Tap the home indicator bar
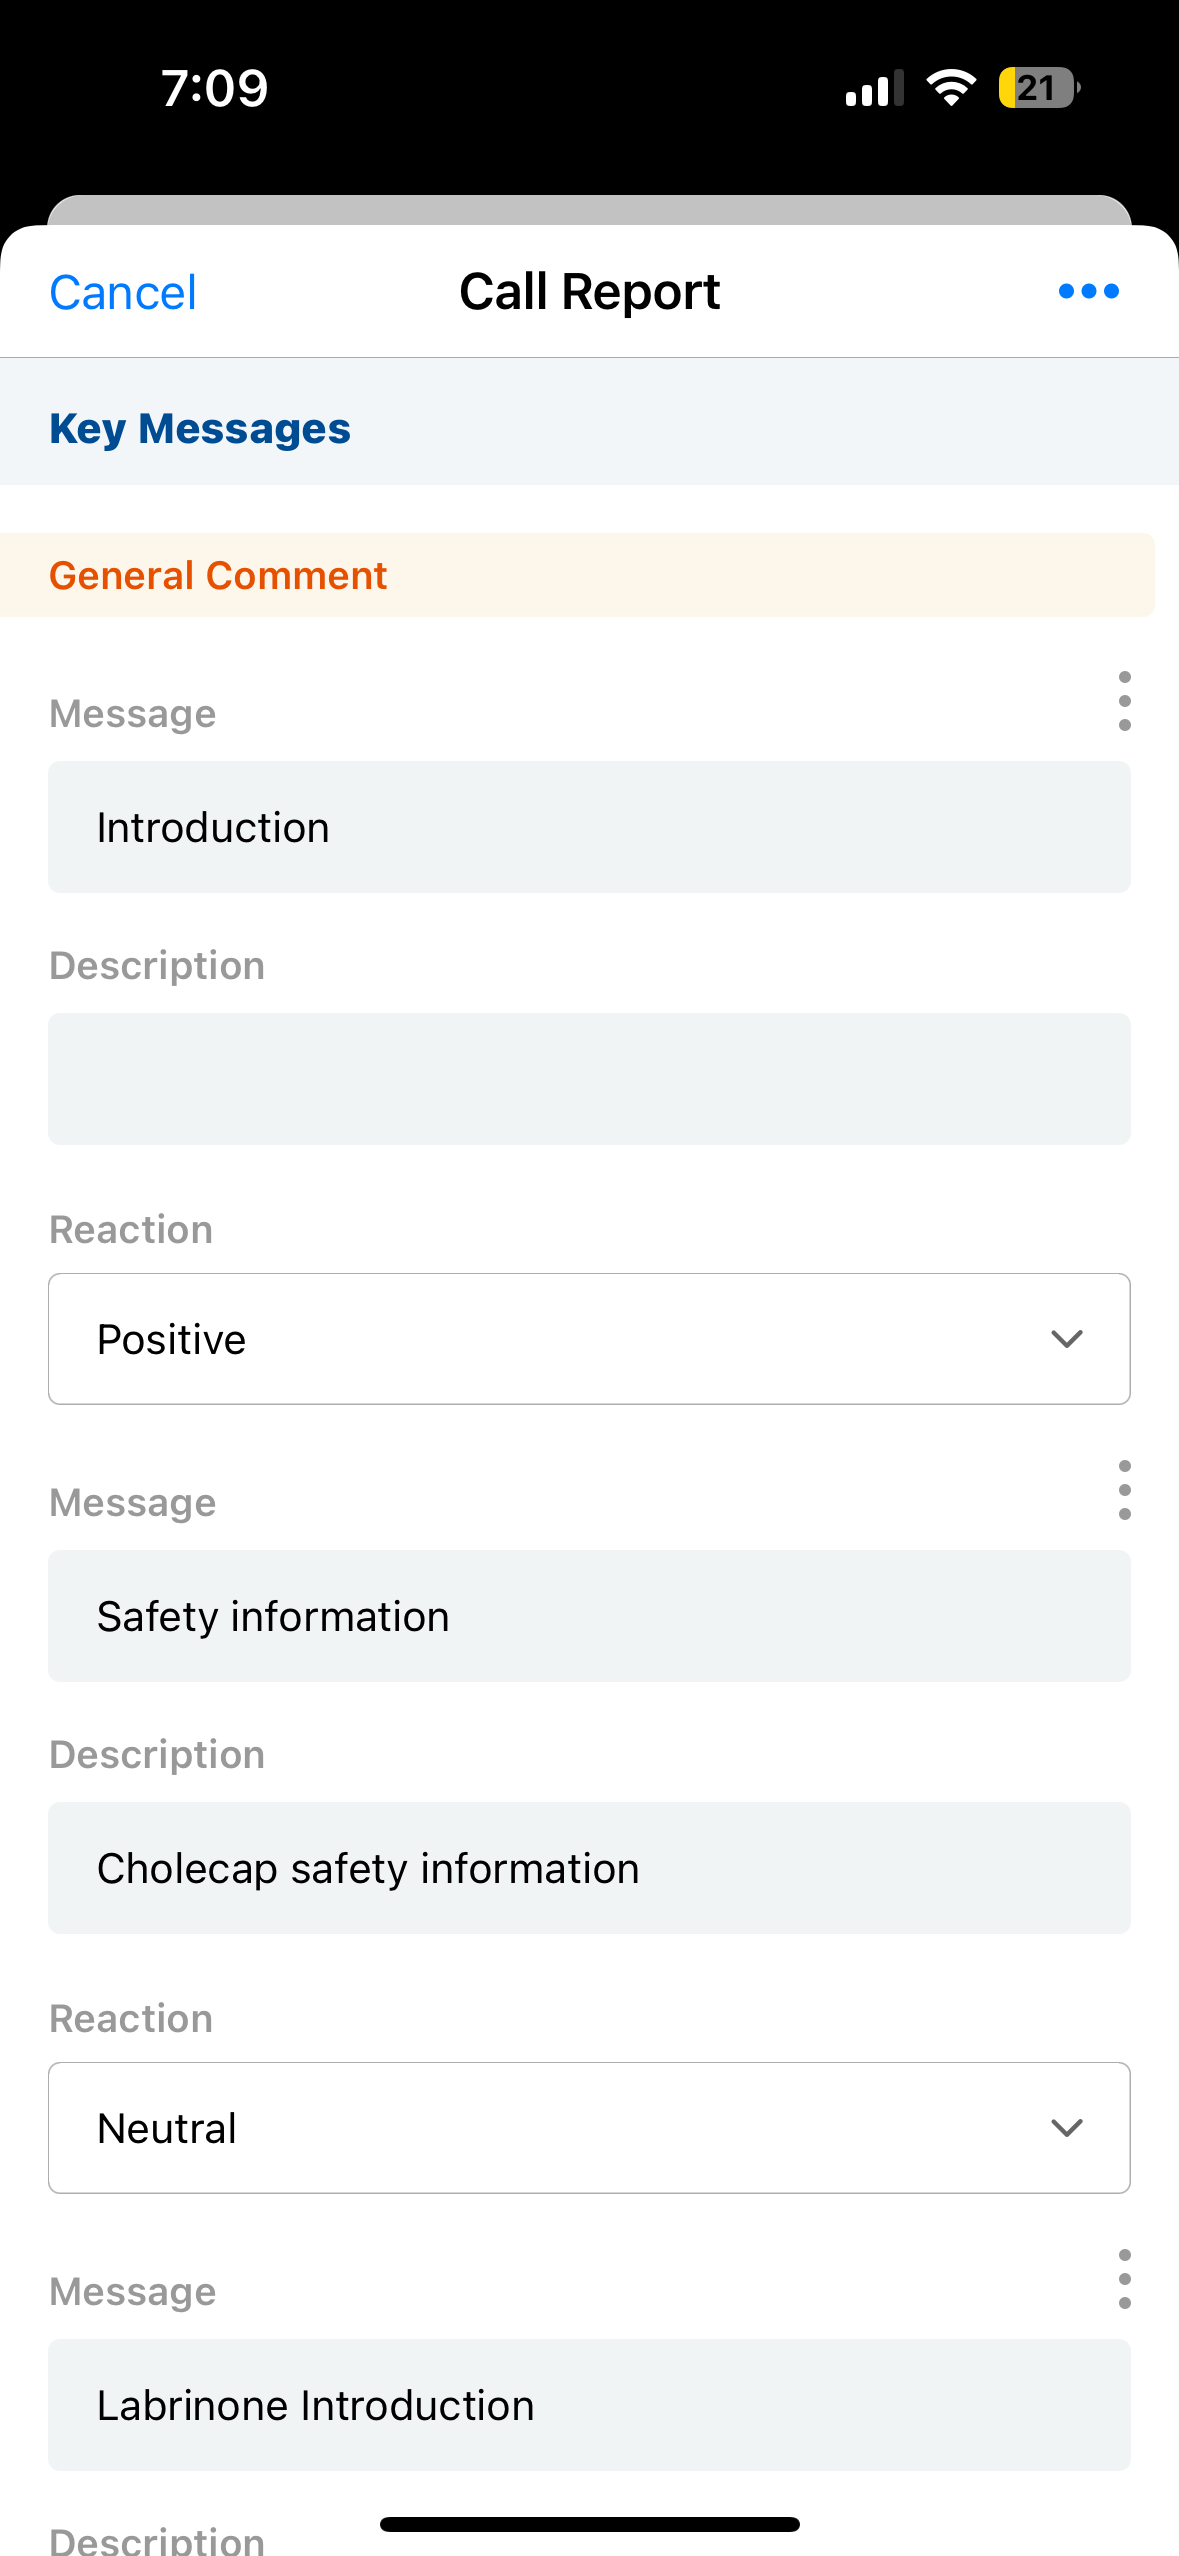This screenshot has width=1179, height=2556. 589,2524
